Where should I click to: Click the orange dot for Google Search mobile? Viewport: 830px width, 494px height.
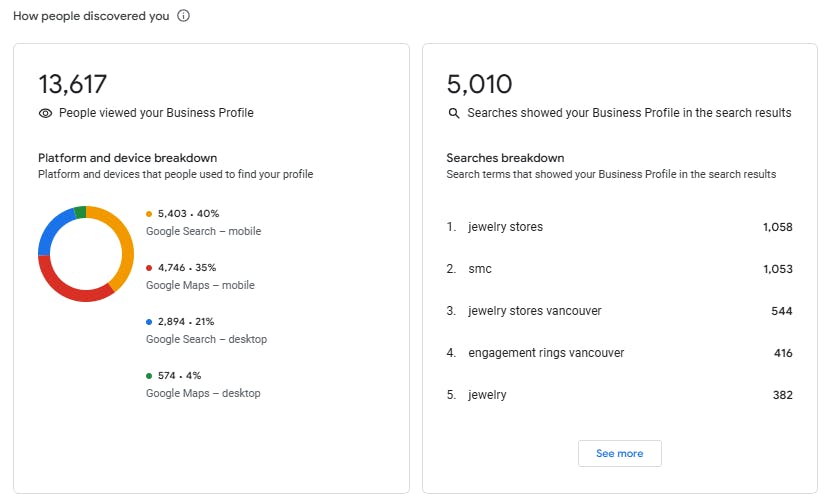tap(149, 214)
